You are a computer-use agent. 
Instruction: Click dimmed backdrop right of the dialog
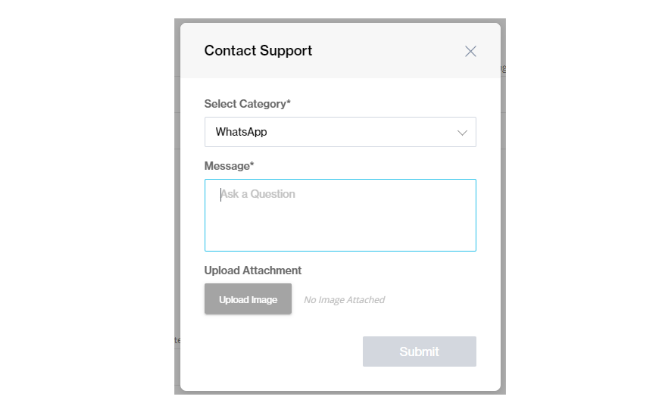[x=503, y=200]
